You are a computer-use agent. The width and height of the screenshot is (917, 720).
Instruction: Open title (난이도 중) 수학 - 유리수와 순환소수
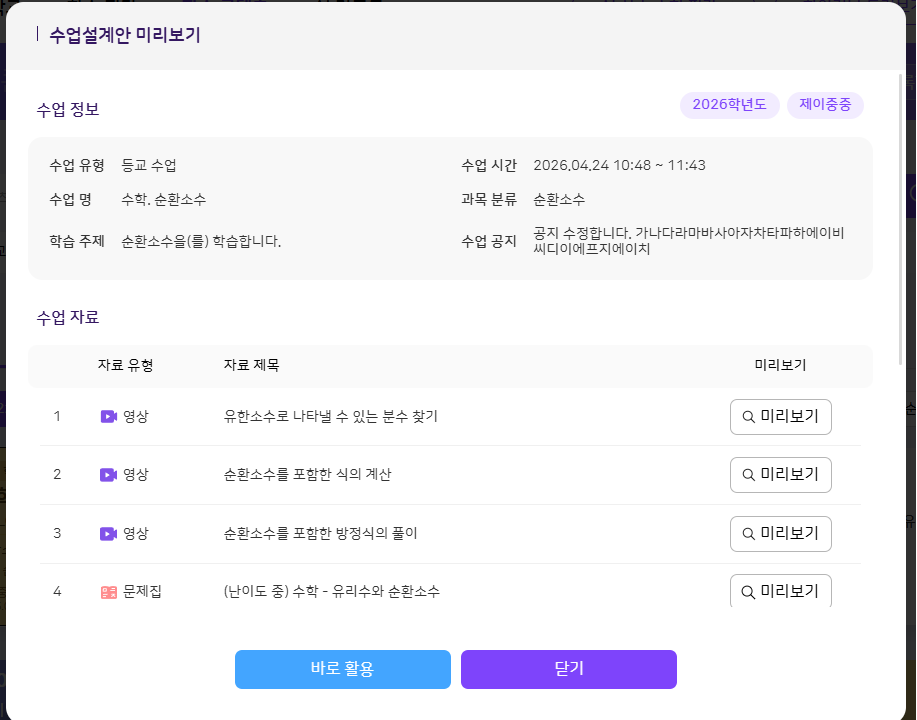(x=331, y=592)
